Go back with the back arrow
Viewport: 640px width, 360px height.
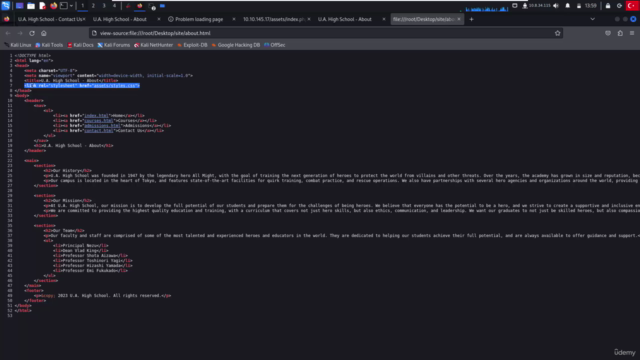click(x=8, y=33)
